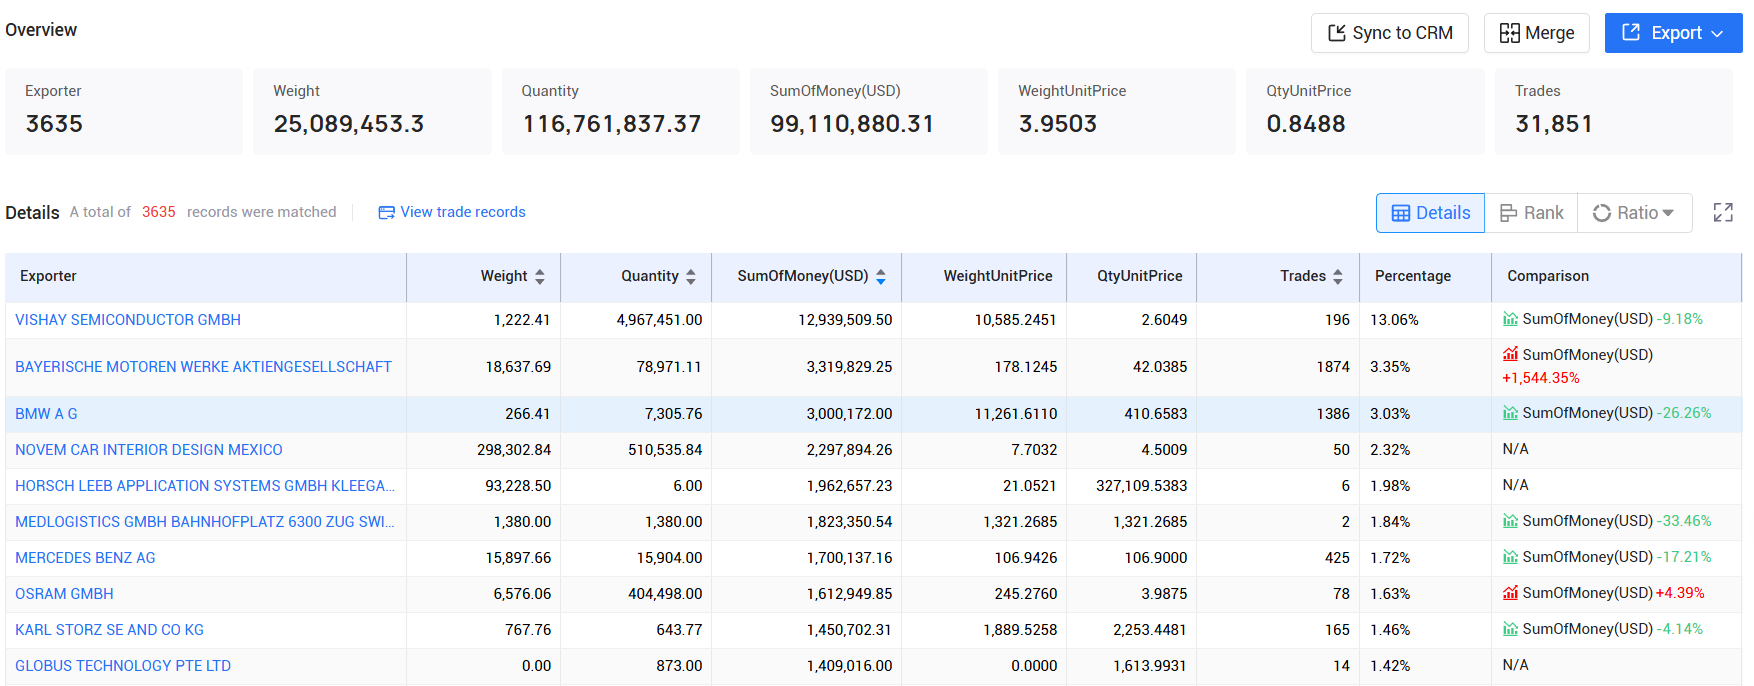Image resolution: width=1754 pixels, height=686 pixels.
Task: Click comparison chart icon in KARL STORZ row
Action: point(1510,629)
